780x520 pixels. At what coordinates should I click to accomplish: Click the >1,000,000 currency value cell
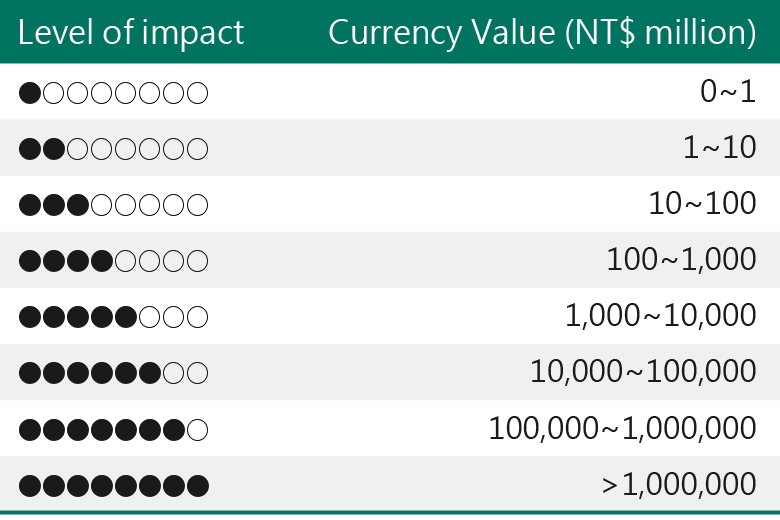tap(679, 485)
